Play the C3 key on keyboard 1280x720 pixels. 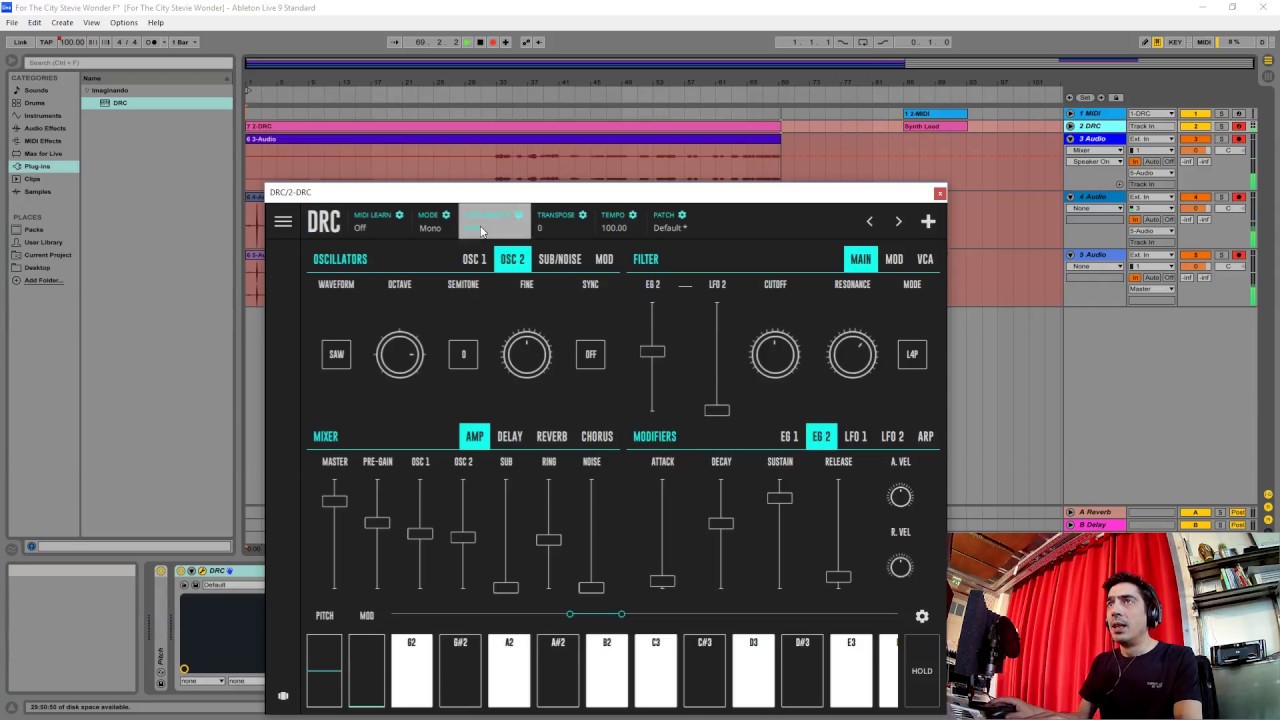click(x=656, y=671)
